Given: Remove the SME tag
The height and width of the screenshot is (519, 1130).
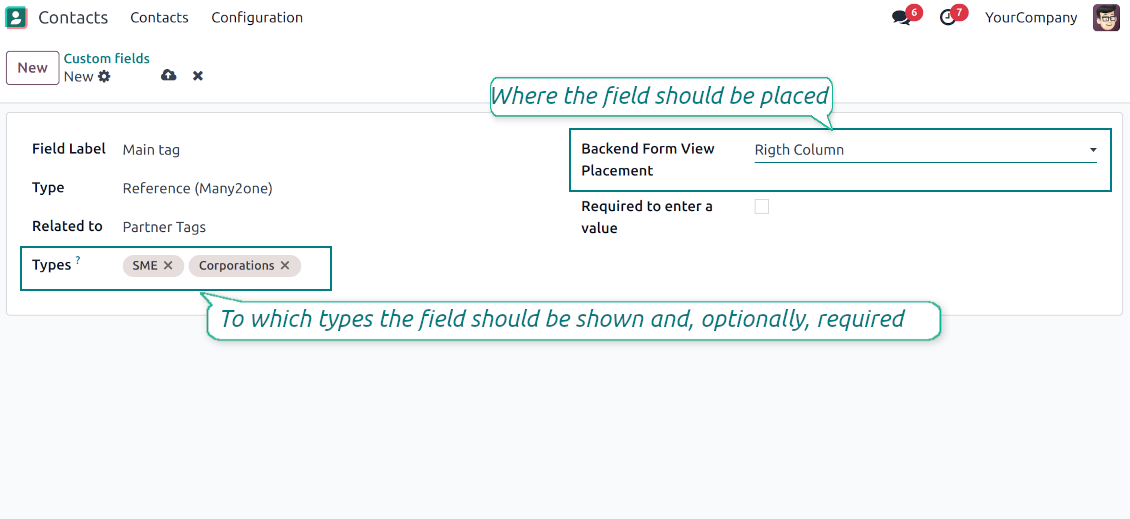Looking at the screenshot, I should [168, 266].
